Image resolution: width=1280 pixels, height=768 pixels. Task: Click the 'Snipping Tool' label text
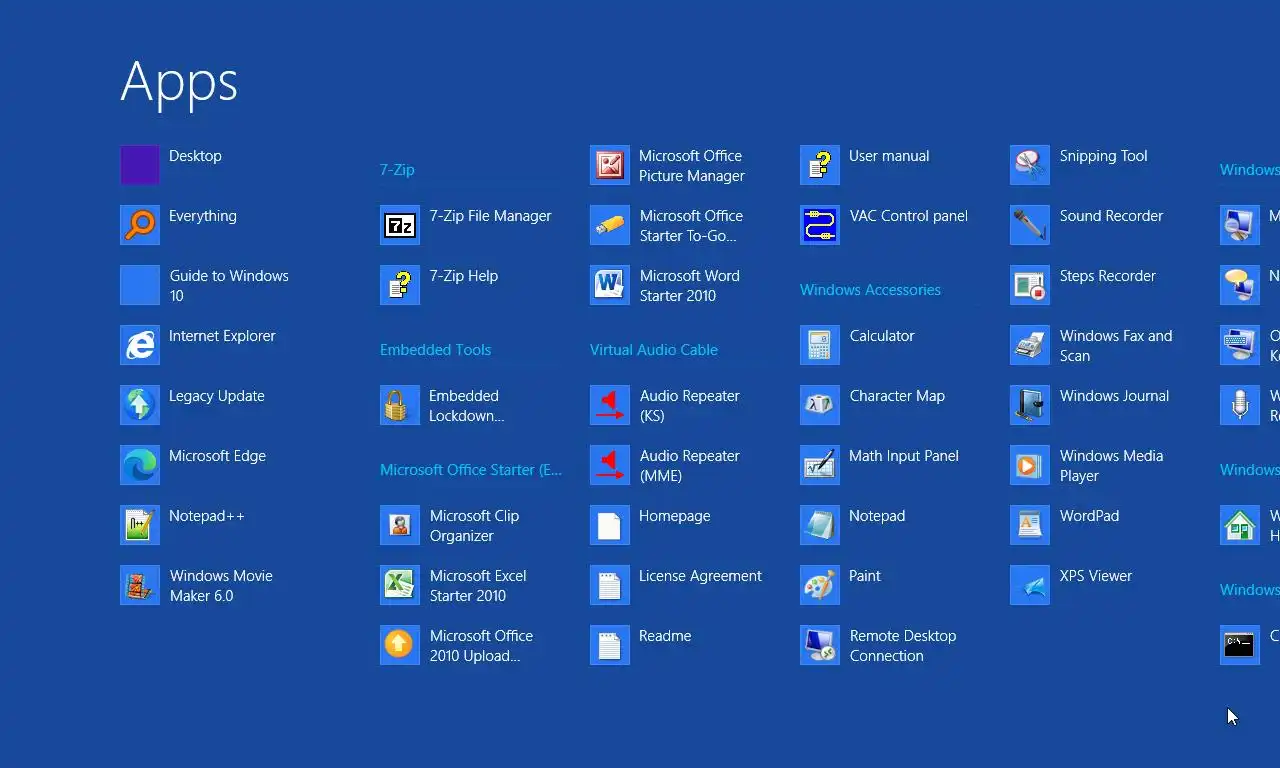[1103, 156]
